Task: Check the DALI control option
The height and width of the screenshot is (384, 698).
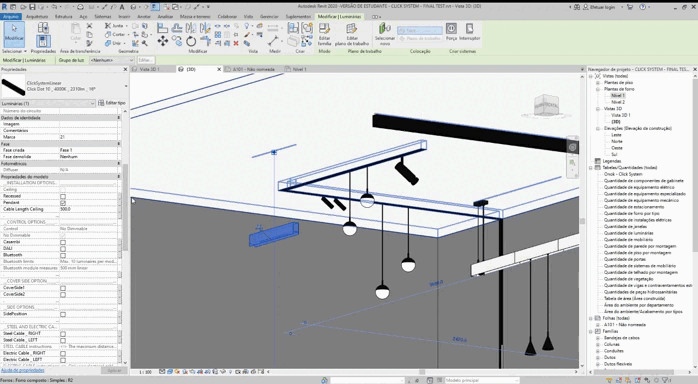Action: point(63,249)
